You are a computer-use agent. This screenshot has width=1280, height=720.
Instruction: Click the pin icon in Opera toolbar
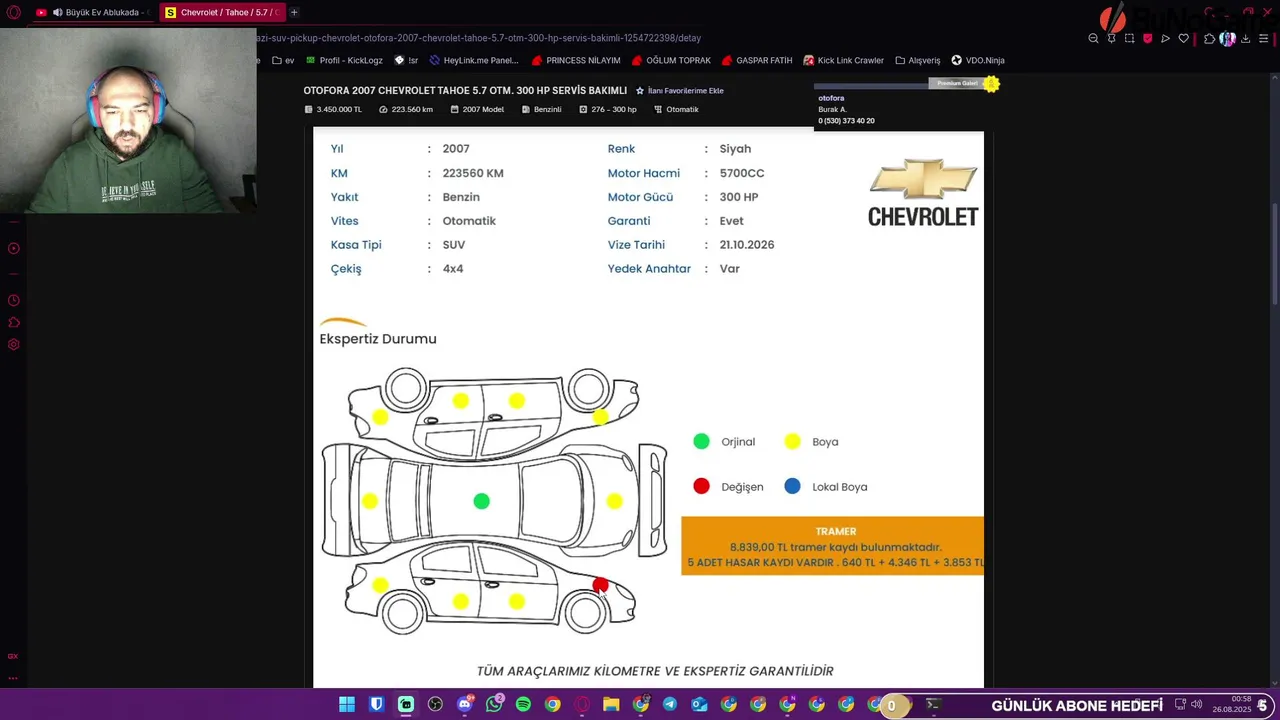[x=1111, y=38]
